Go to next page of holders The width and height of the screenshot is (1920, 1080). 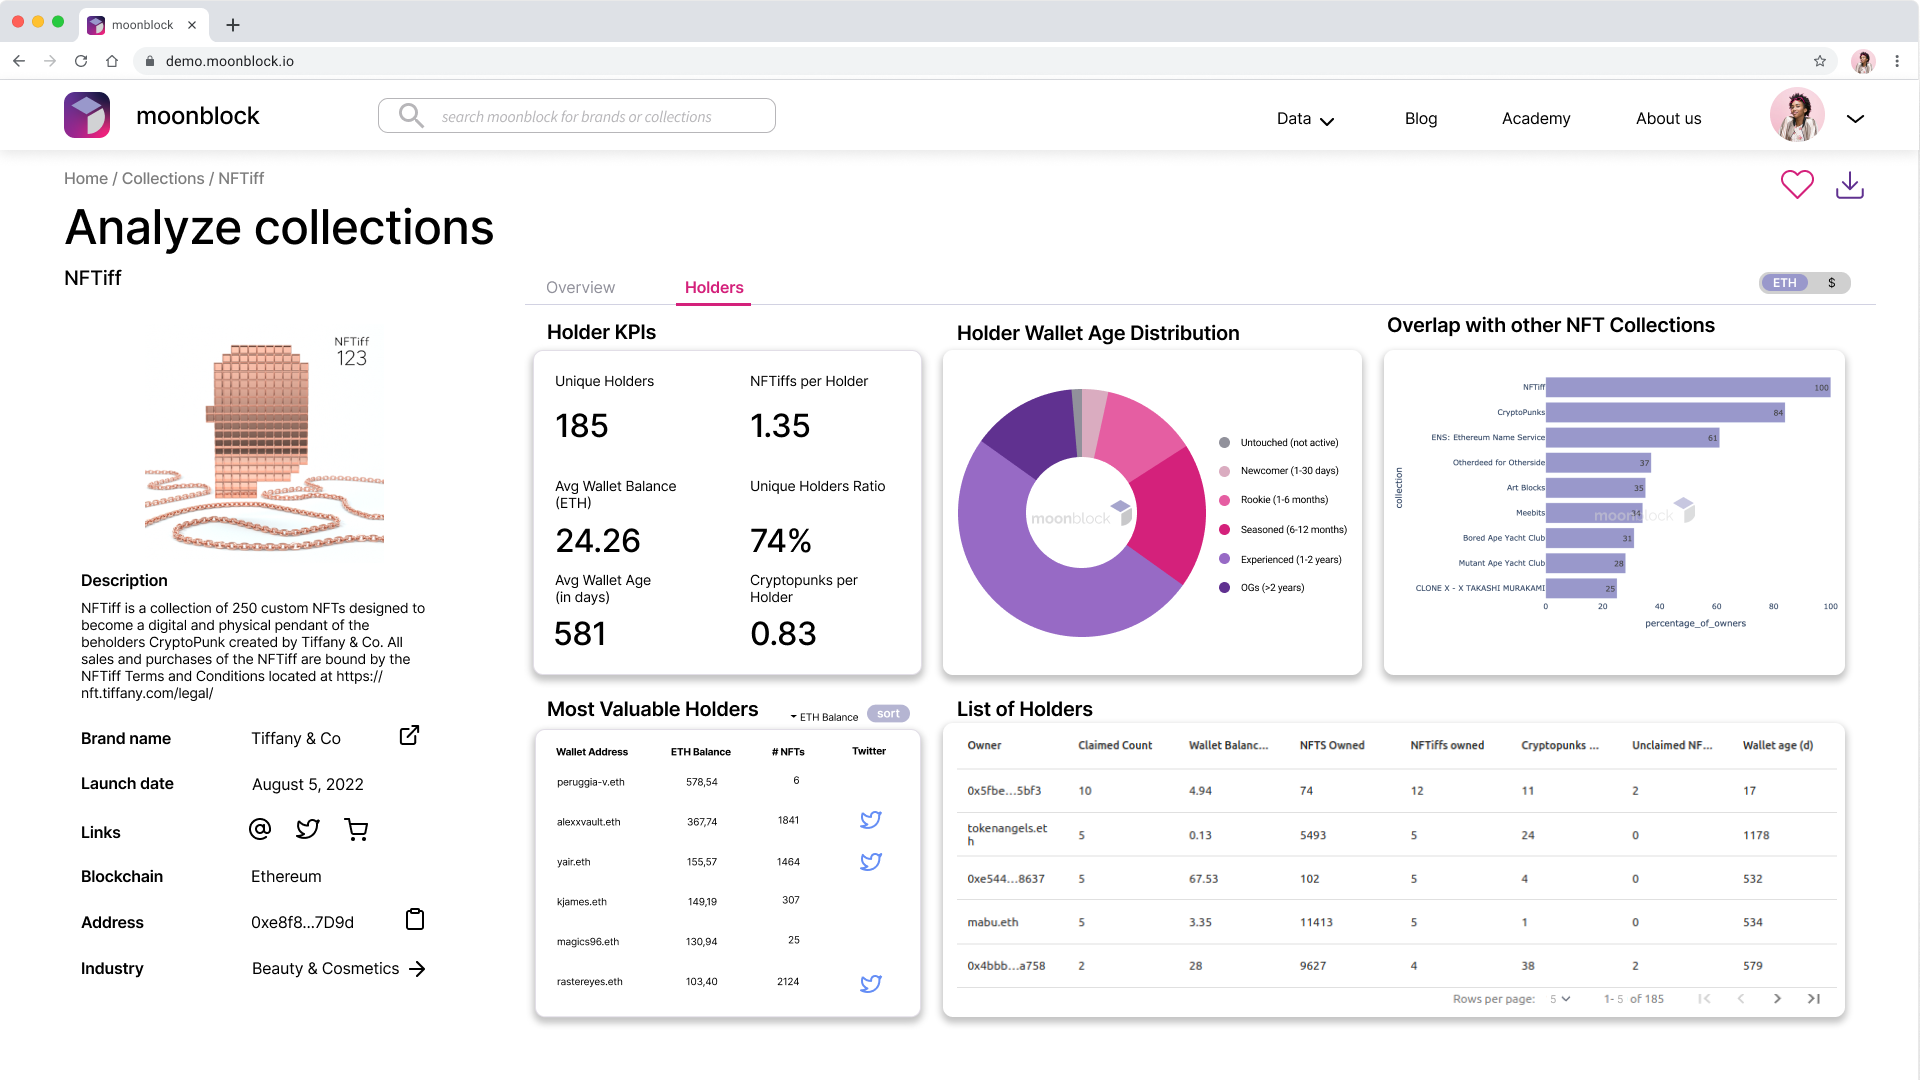coord(1777,999)
